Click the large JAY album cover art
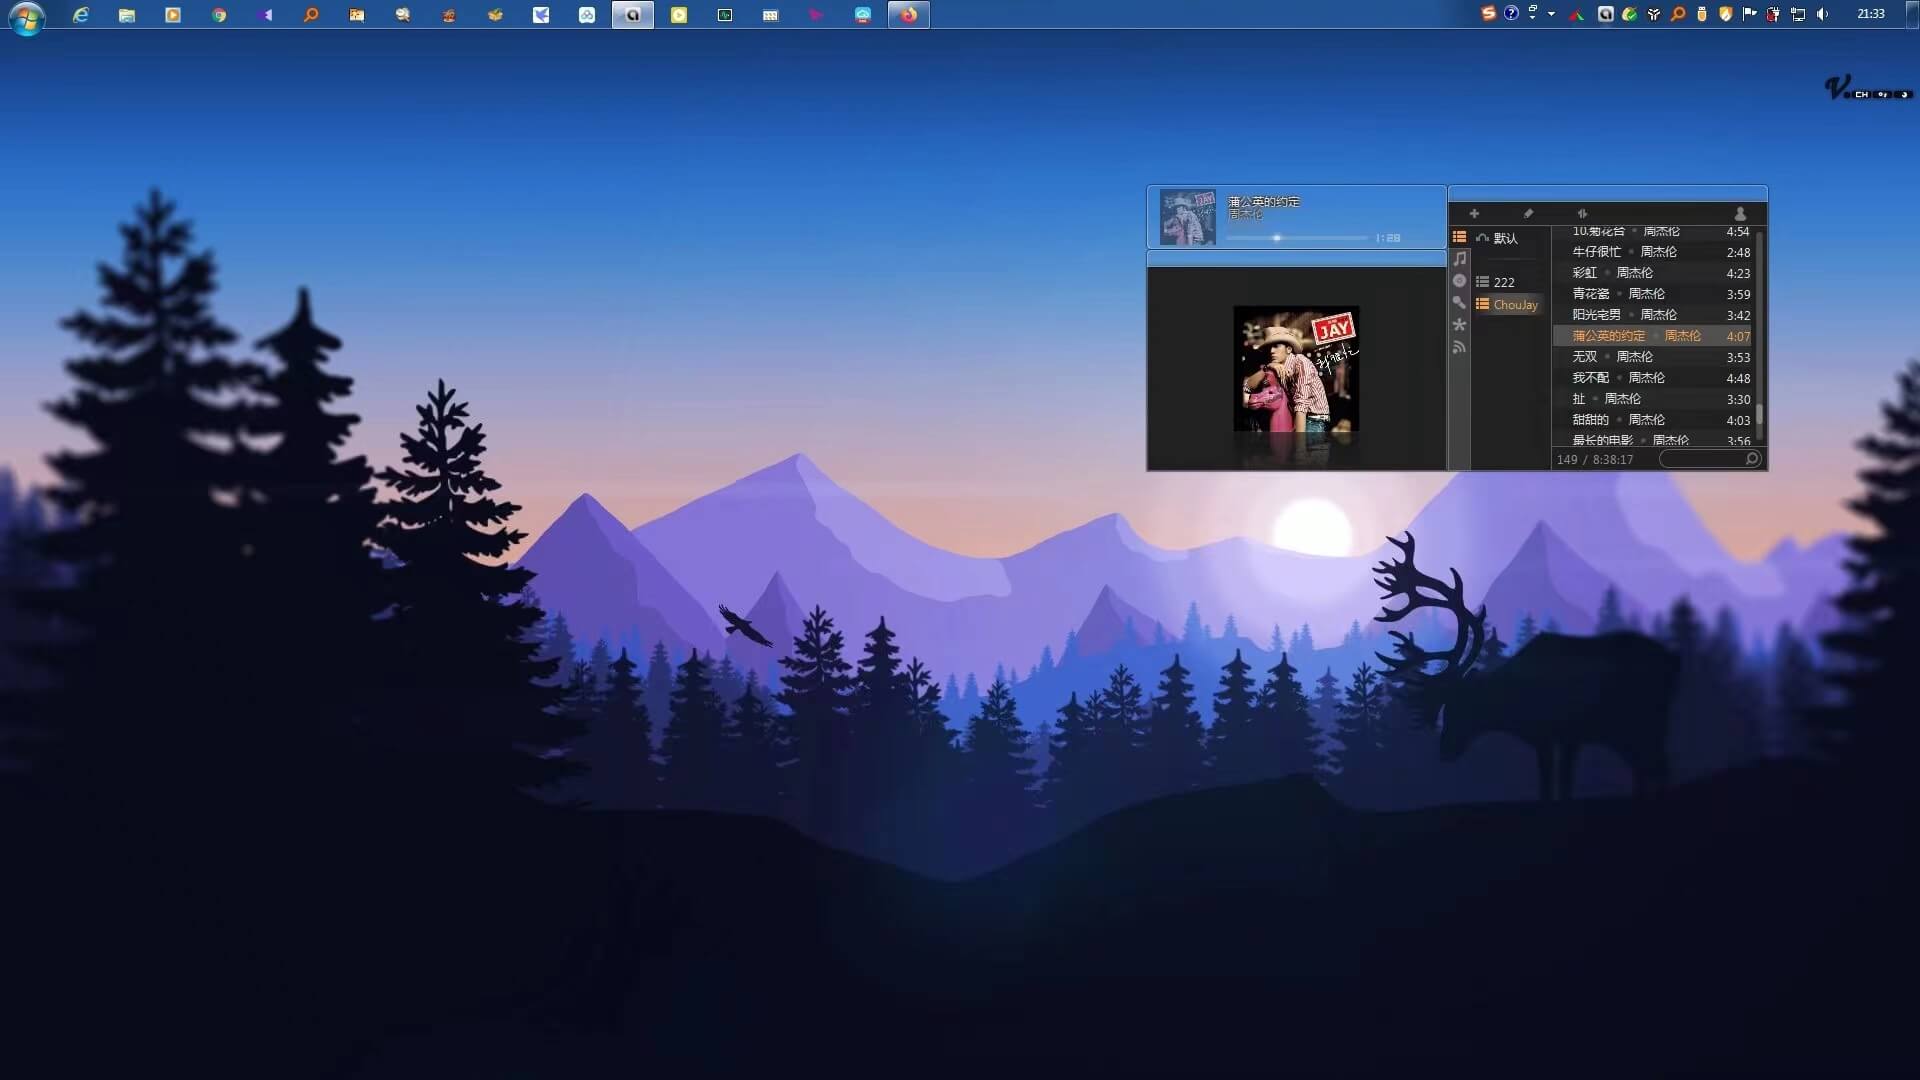 point(1296,369)
